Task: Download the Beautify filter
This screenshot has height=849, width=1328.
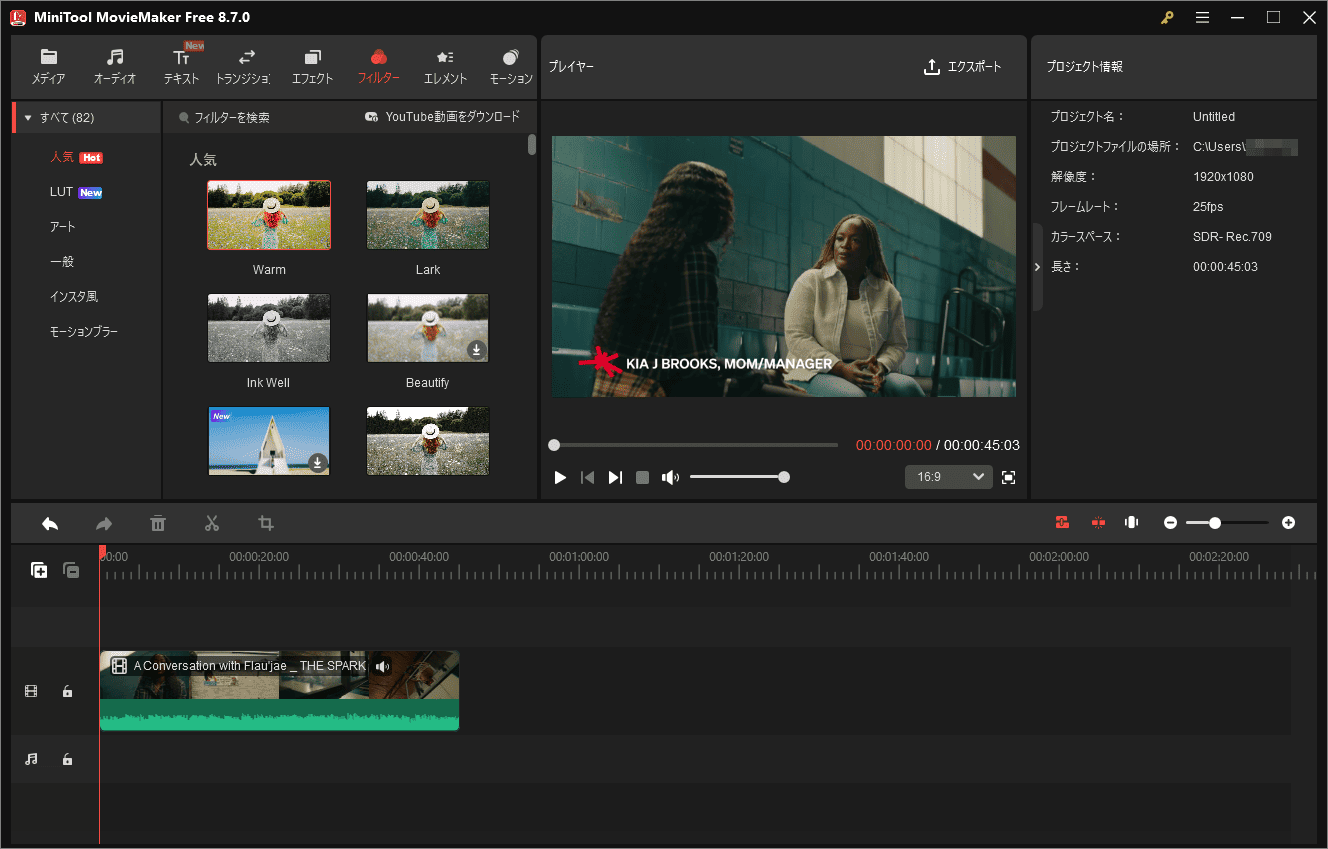Action: click(476, 350)
